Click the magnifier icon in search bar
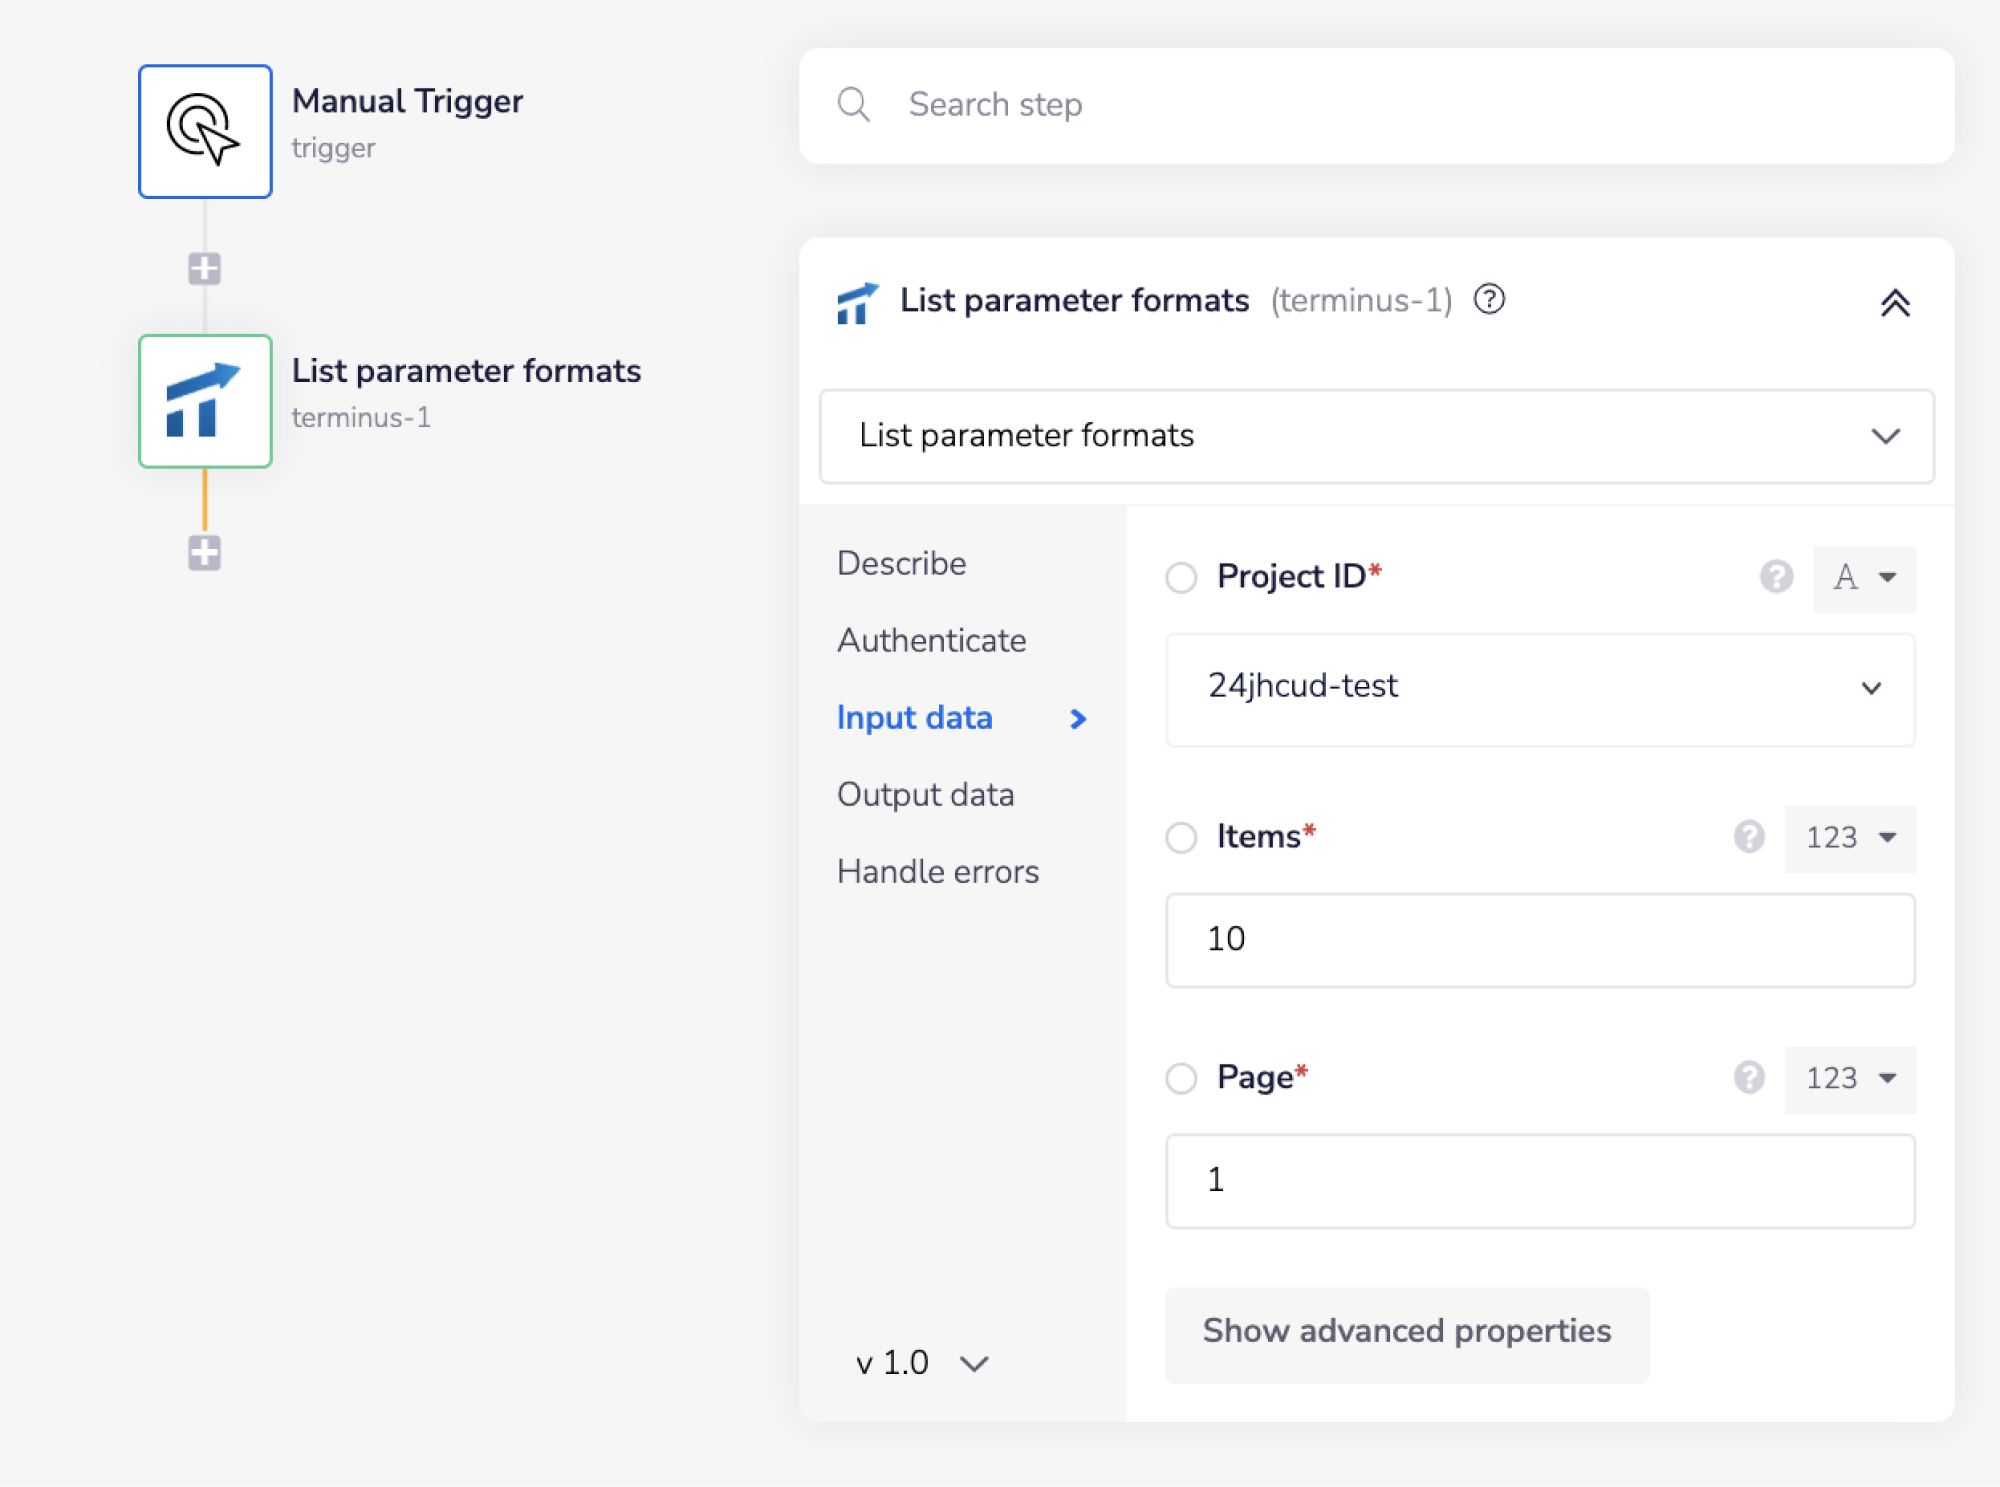 pos(853,104)
